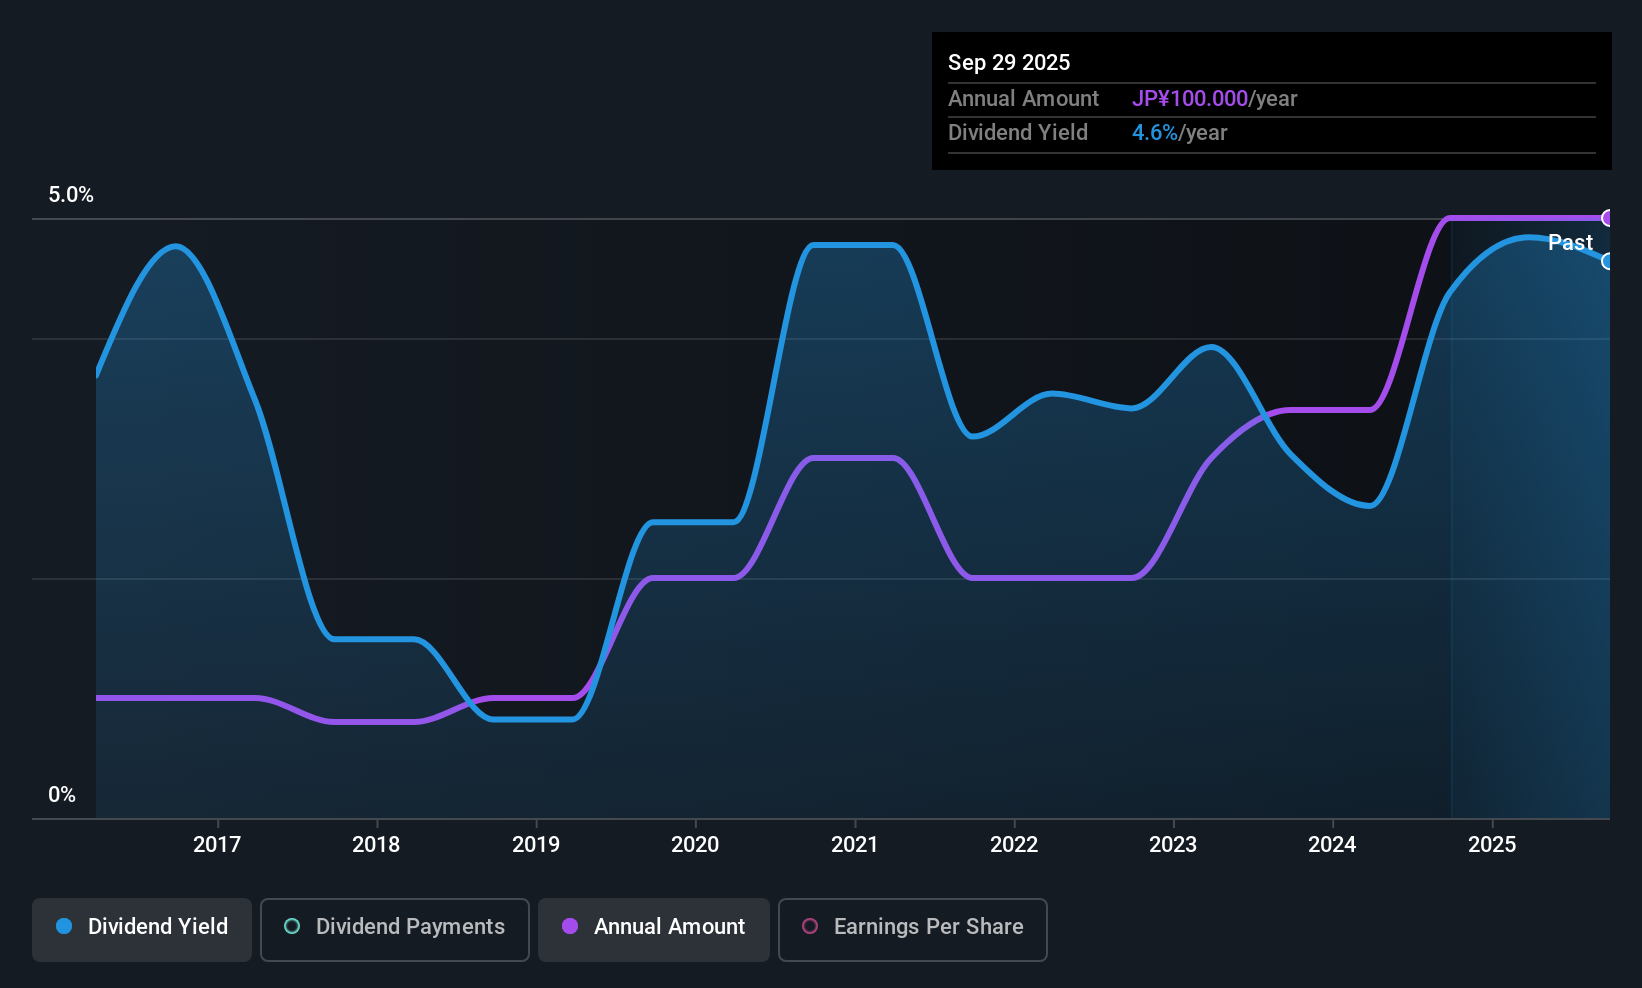Click the 5.0% gridline label on the y-axis

(71, 195)
